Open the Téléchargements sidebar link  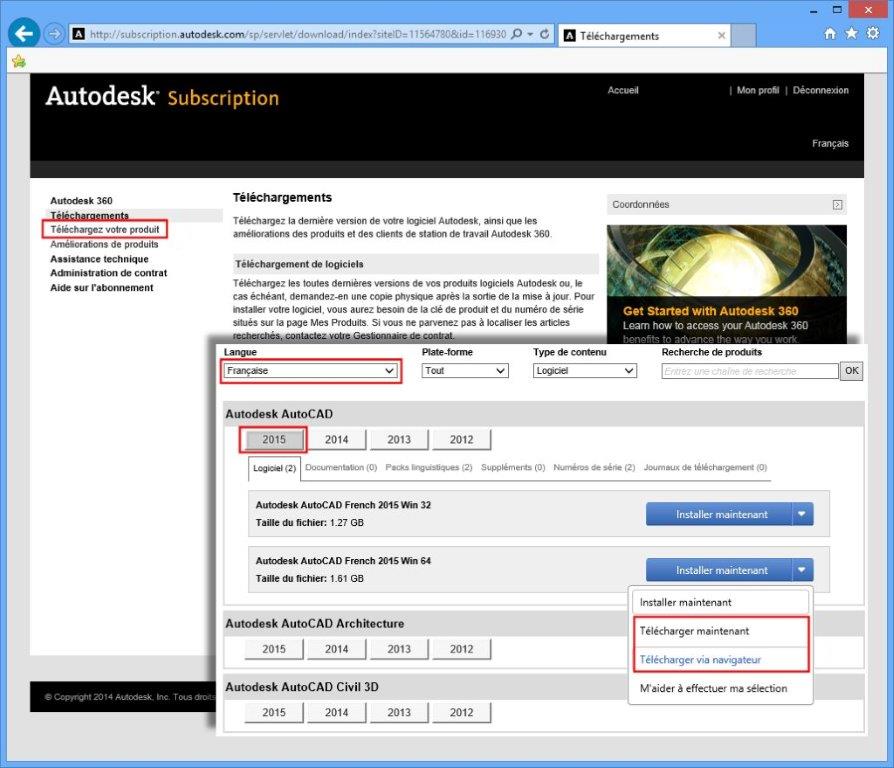[x=90, y=215]
